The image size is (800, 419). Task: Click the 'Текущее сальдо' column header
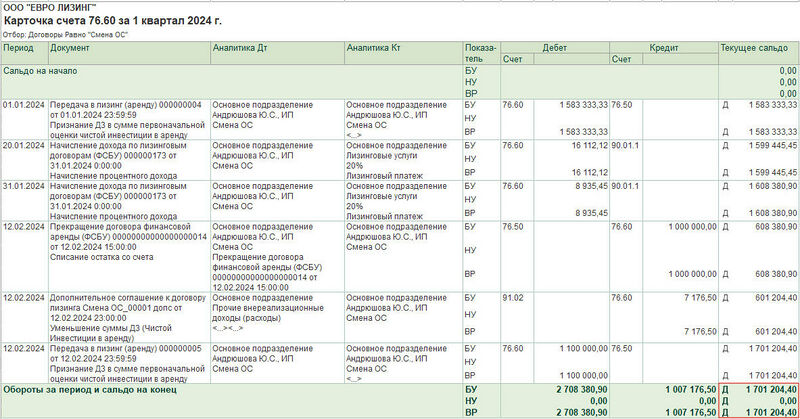(758, 47)
